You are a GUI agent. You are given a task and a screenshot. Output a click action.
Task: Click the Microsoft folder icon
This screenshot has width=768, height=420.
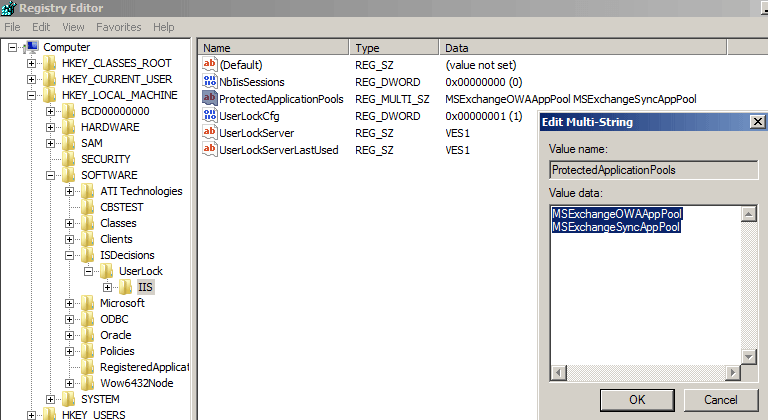coord(88,303)
